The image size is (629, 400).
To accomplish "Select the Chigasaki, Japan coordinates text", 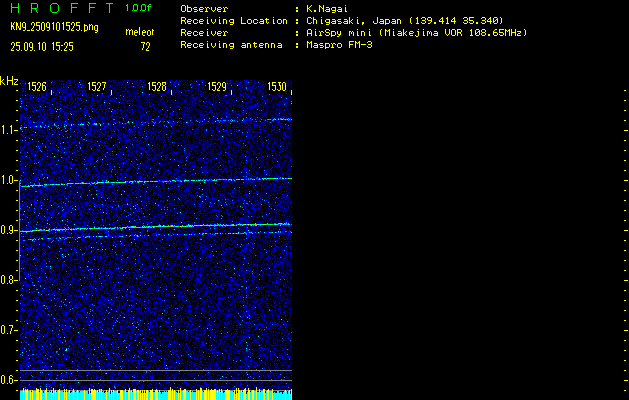I will 405,21.
